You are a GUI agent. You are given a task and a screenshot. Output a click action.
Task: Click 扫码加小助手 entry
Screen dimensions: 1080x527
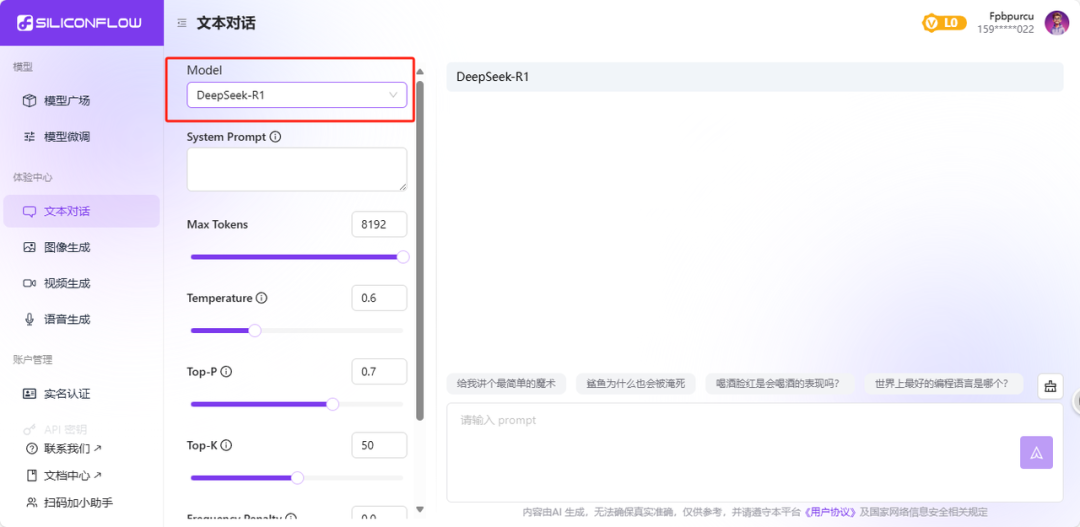[x=79, y=502]
